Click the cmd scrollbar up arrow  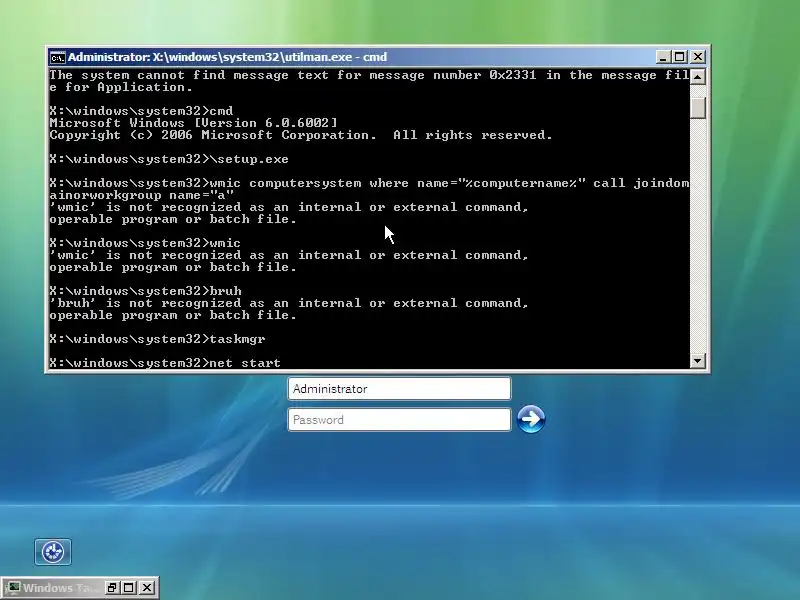coord(697,77)
